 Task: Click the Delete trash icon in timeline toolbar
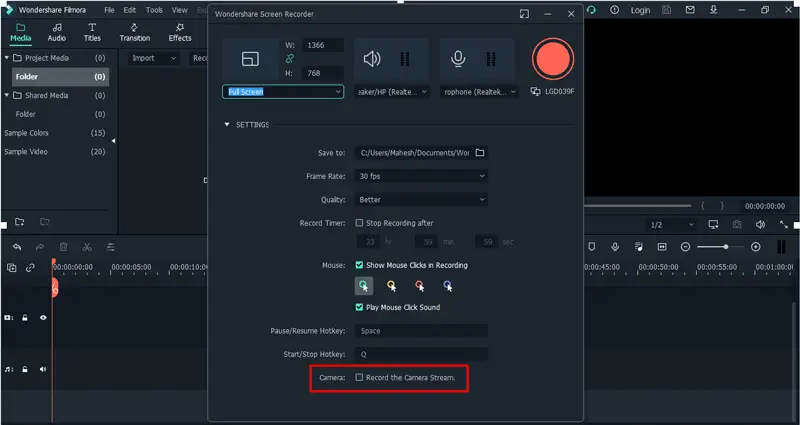tap(63, 247)
